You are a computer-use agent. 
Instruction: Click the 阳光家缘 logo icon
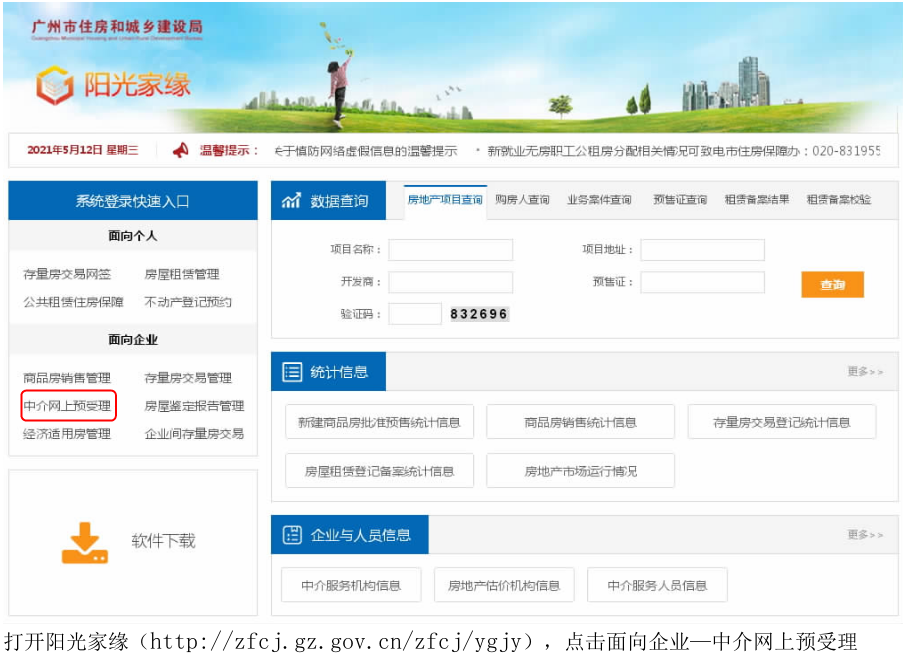55,85
